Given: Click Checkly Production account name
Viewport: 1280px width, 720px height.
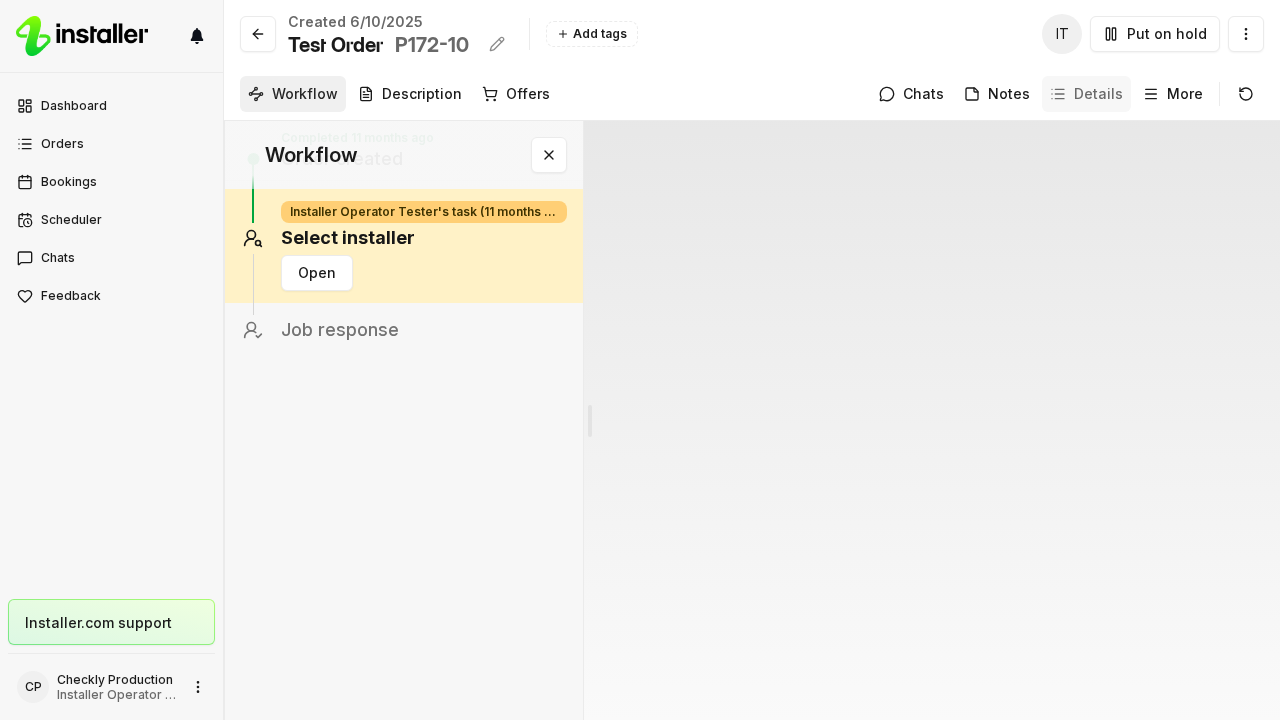Looking at the screenshot, I should [115, 680].
